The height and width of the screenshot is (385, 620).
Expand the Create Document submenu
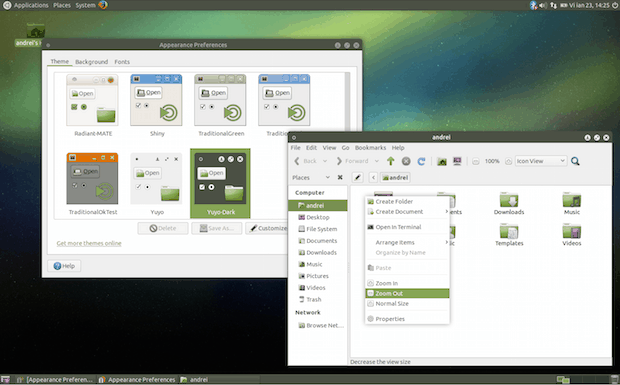tap(407, 212)
